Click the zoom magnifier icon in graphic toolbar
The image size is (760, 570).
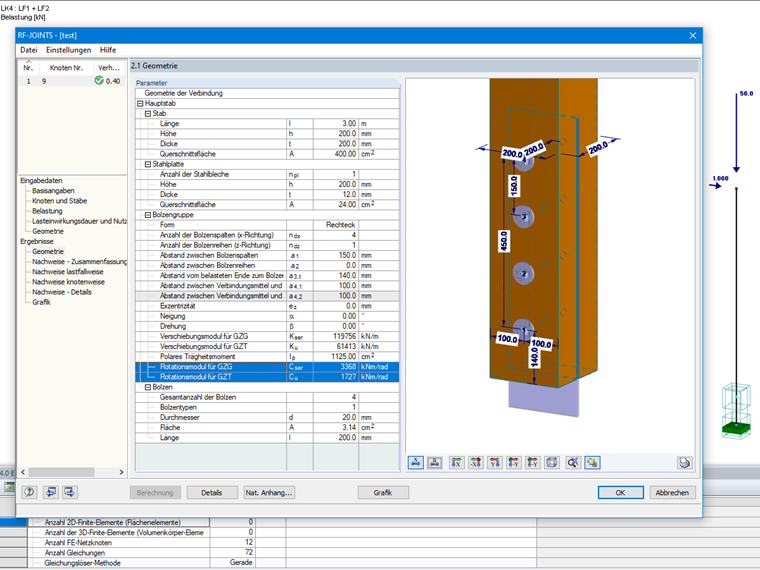[x=573, y=462]
